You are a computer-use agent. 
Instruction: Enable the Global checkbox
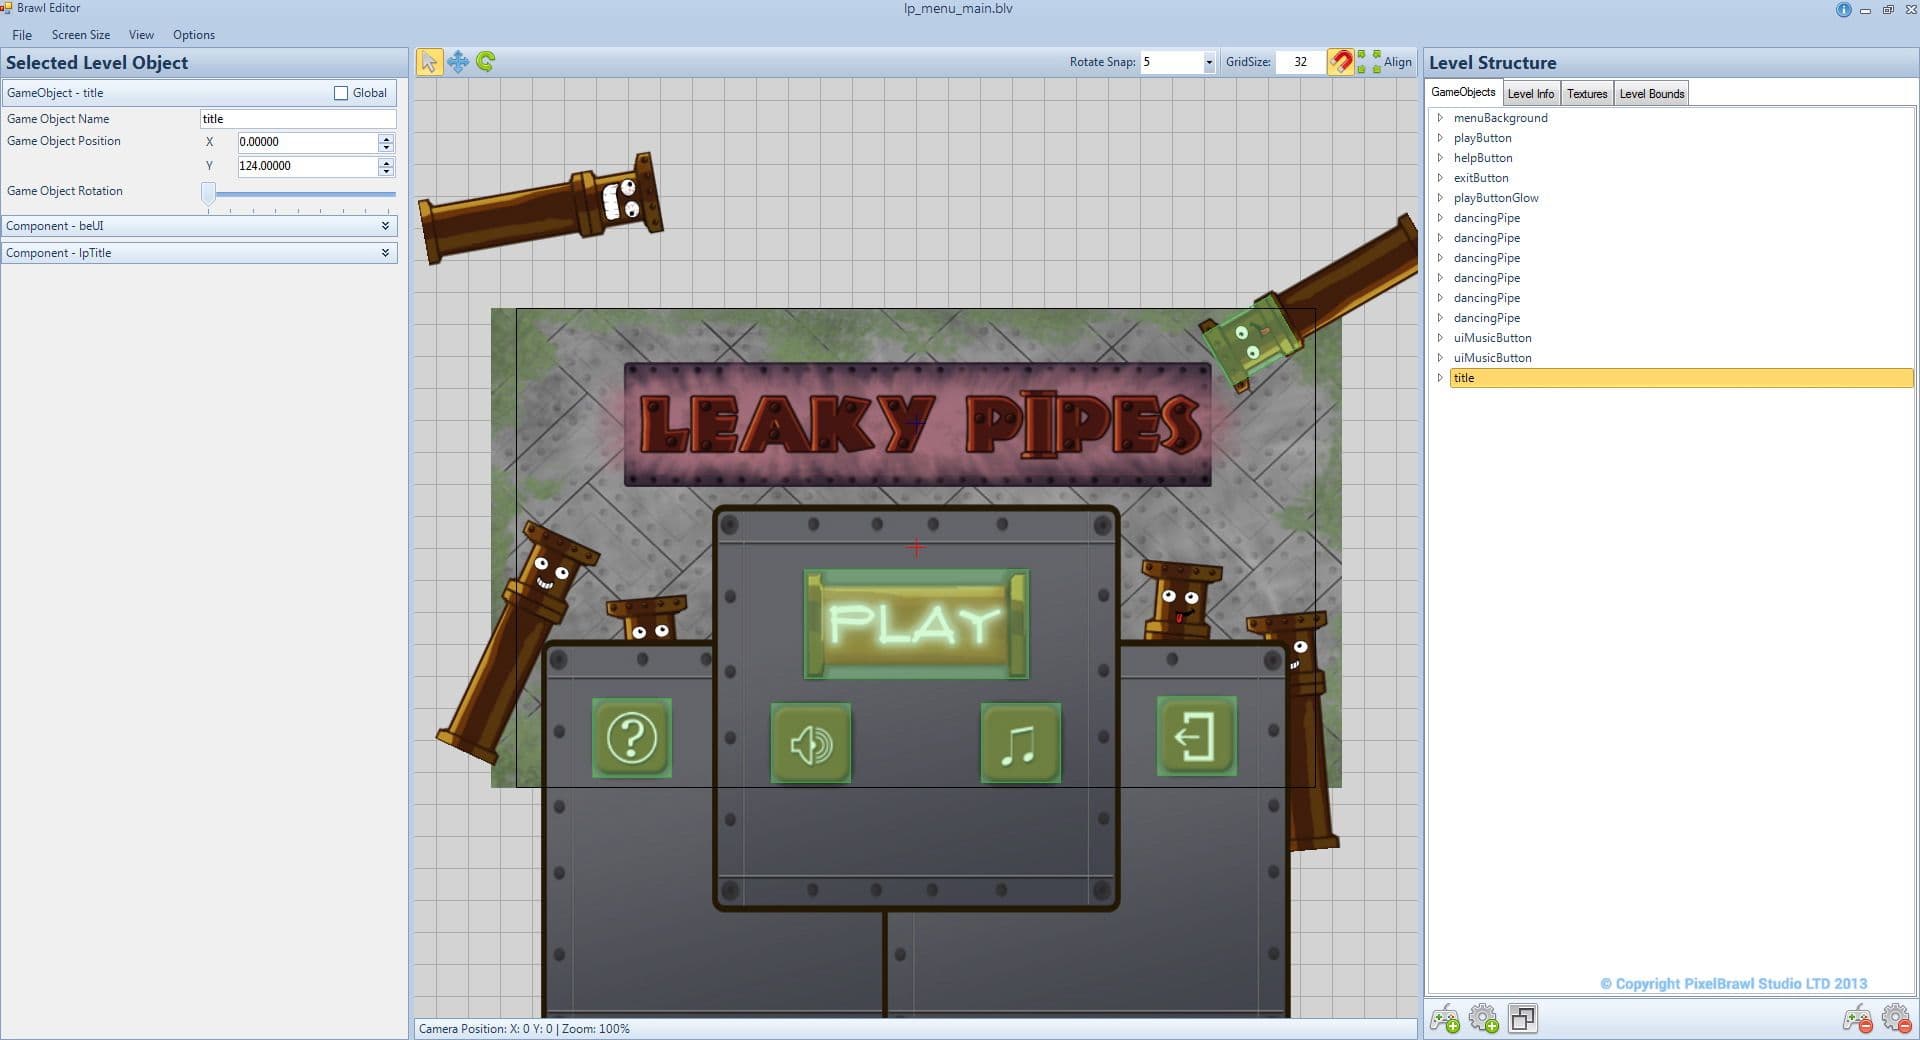(x=341, y=93)
